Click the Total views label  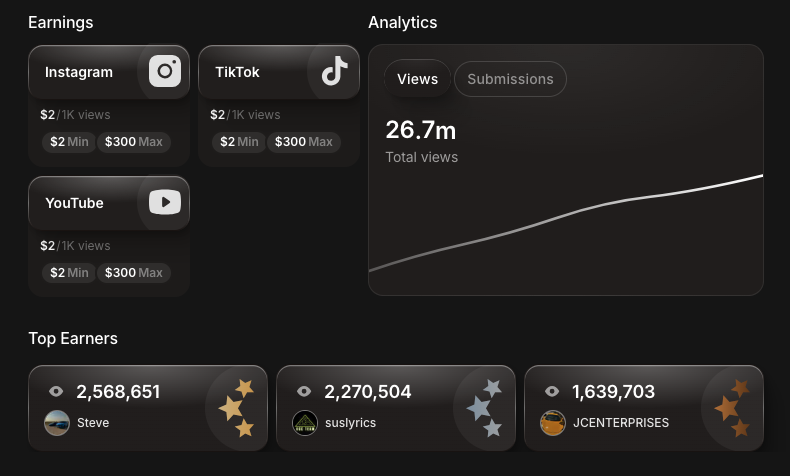tap(422, 157)
